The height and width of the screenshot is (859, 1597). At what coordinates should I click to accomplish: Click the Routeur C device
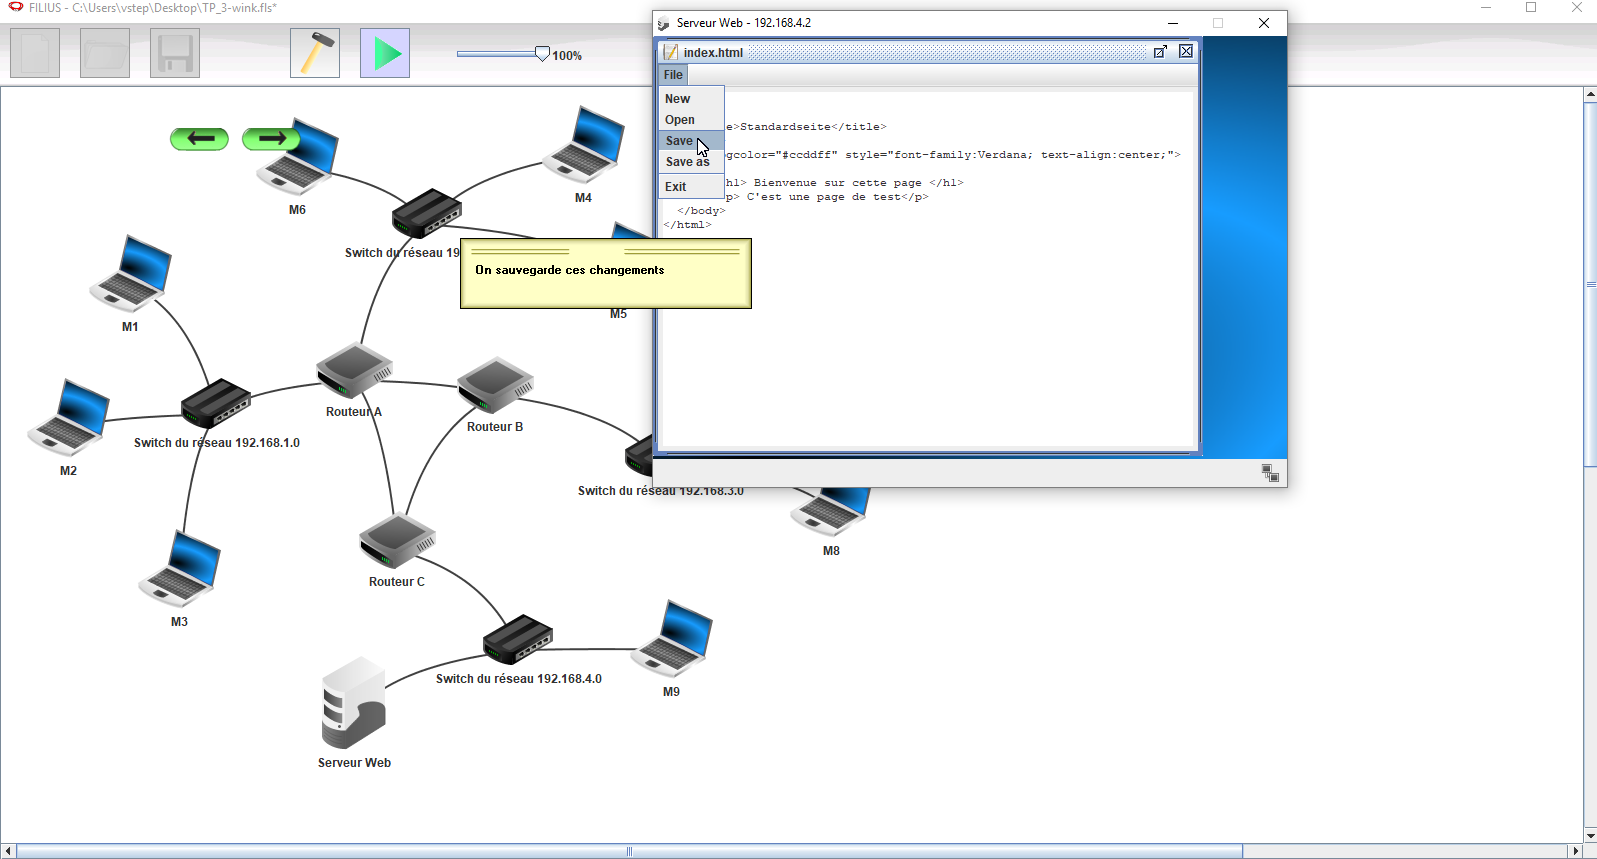pos(397,542)
